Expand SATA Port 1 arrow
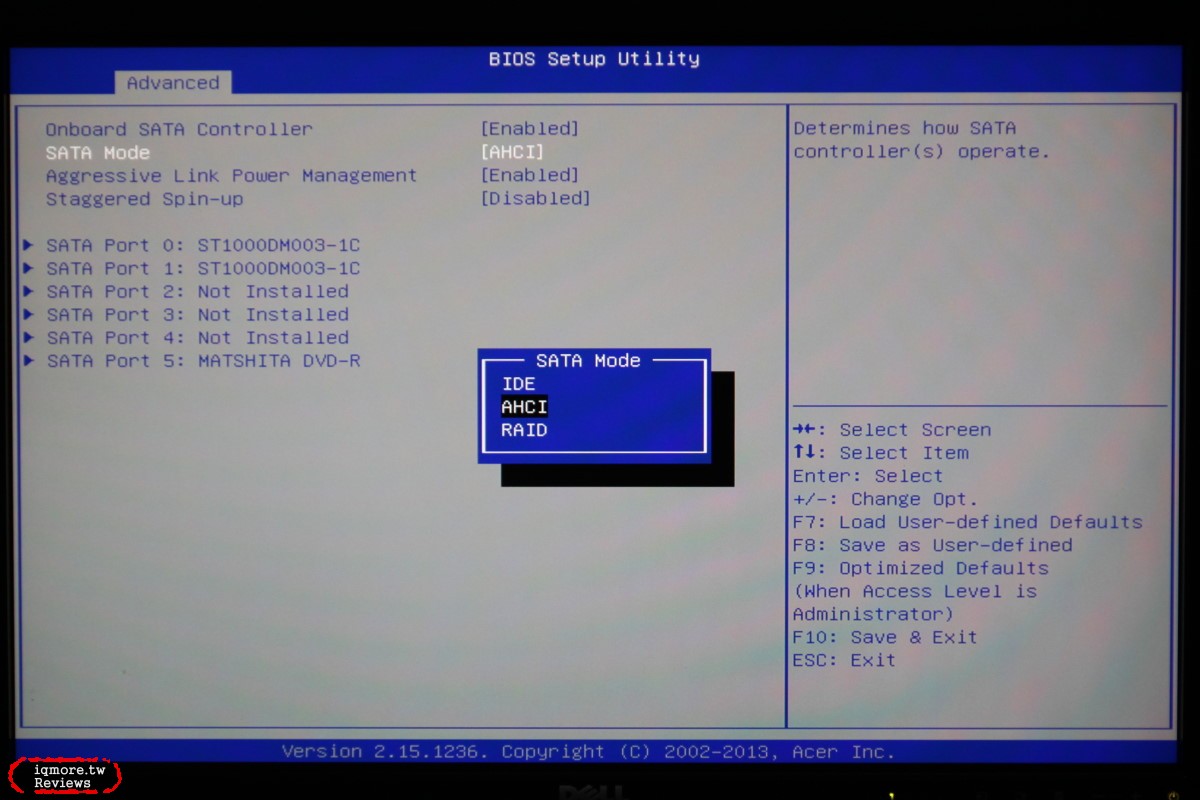This screenshot has height=800, width=1200. (x=28, y=268)
